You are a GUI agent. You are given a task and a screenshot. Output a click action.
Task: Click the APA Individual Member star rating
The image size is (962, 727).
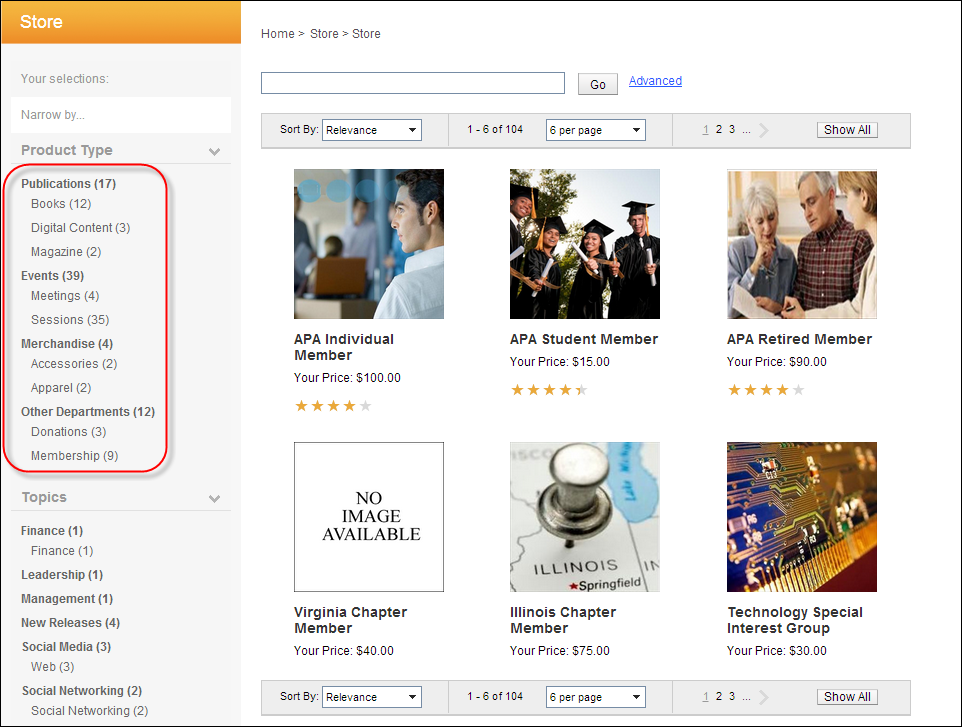click(x=333, y=406)
